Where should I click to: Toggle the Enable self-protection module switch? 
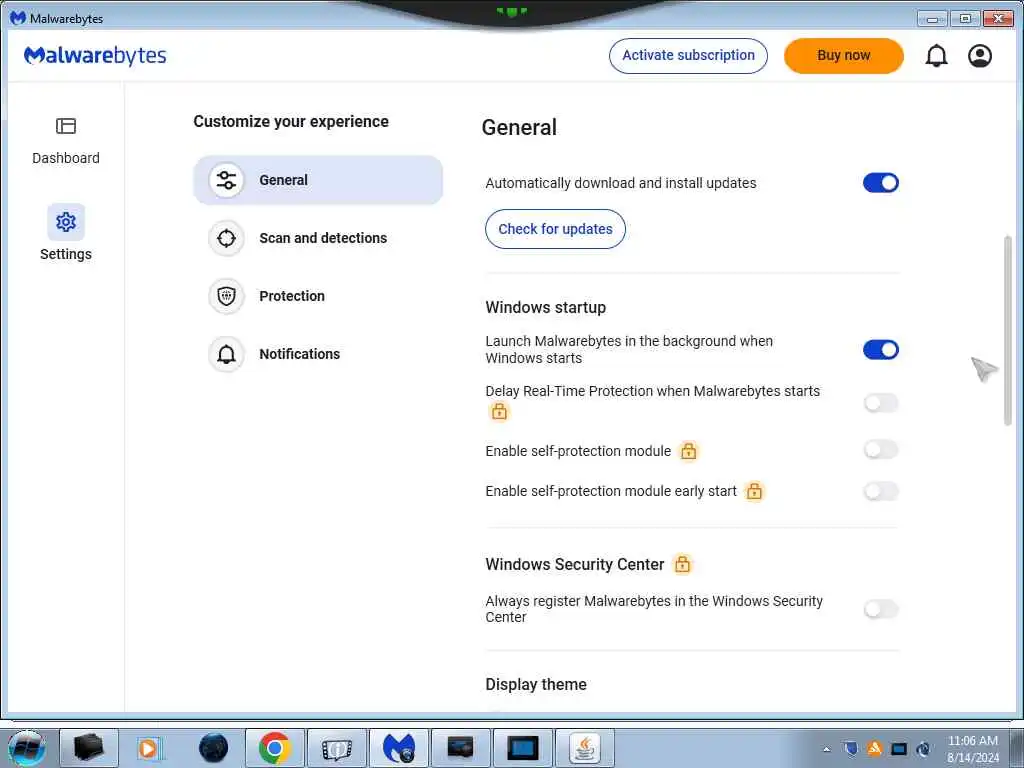click(x=881, y=449)
